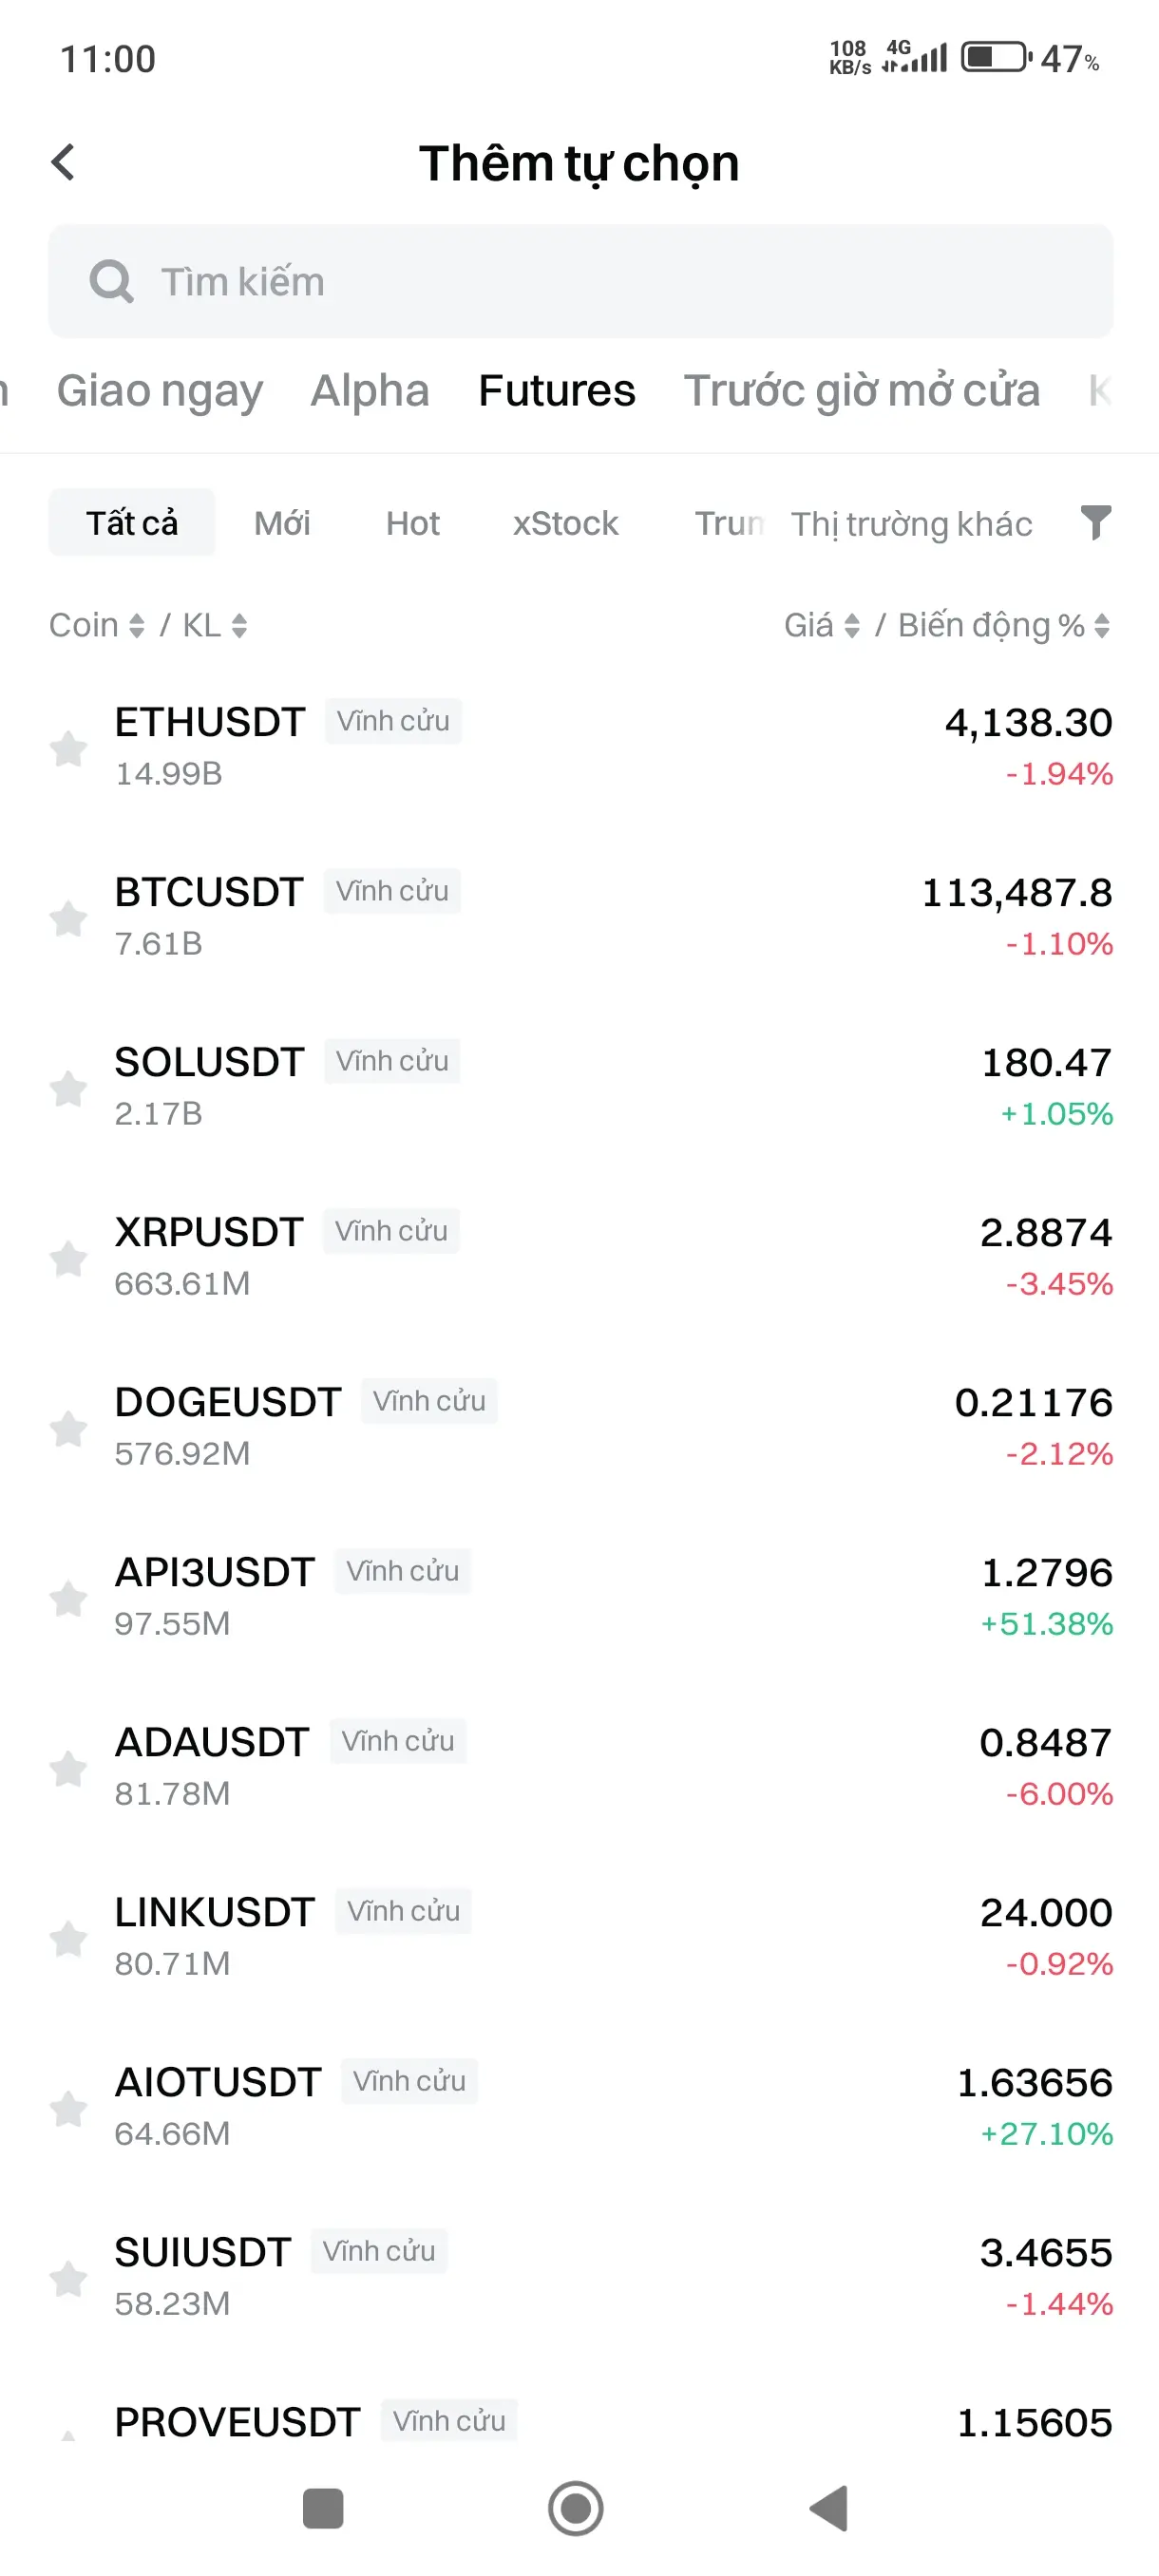
Task: Sort list by Coin name
Action: tap(97, 625)
